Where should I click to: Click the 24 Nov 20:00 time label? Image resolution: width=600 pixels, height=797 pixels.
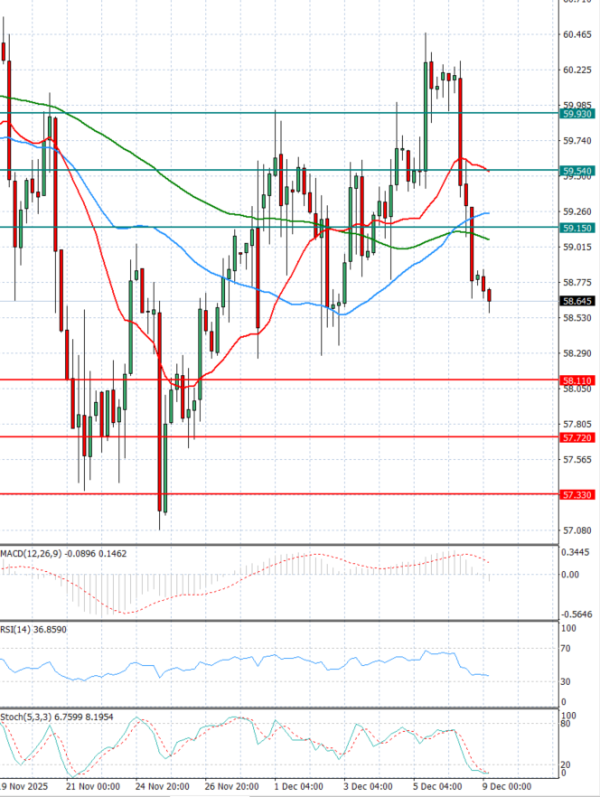[164, 788]
